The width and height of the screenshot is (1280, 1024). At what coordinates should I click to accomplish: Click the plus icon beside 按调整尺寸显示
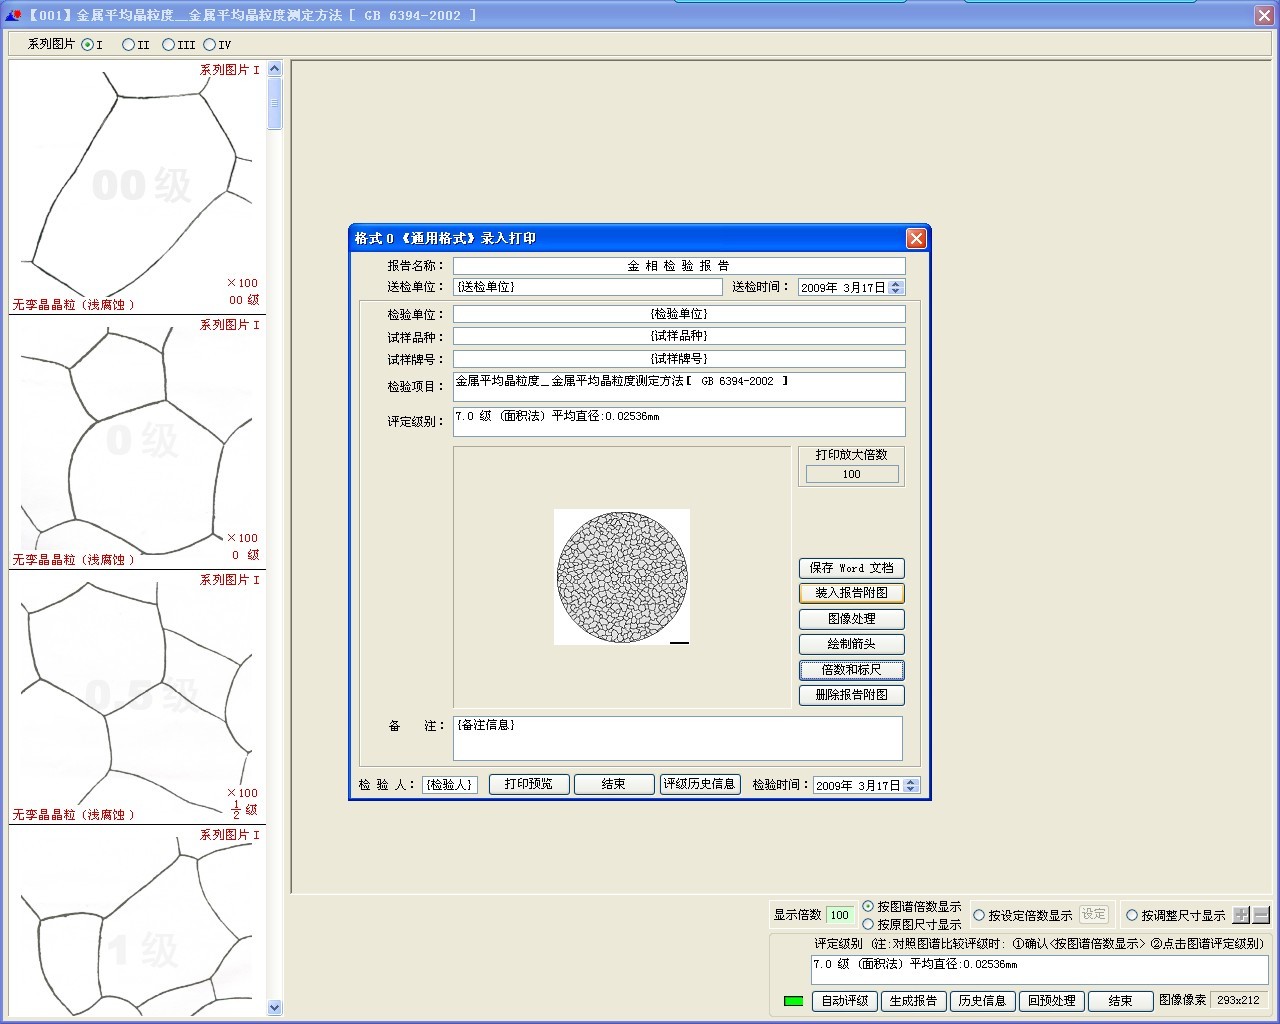(1242, 915)
